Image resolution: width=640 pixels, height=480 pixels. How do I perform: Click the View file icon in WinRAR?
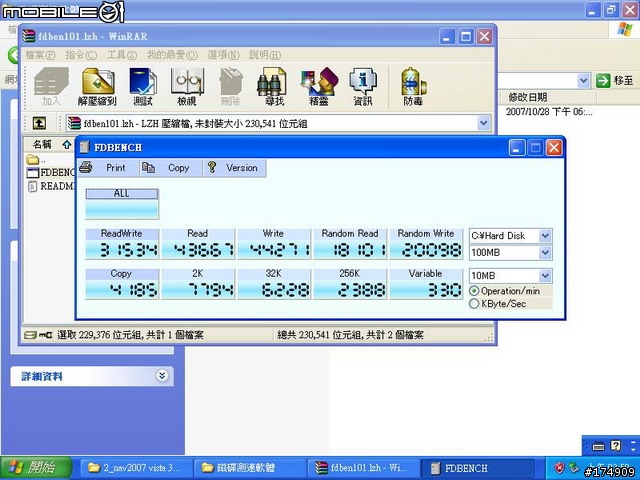pyautogui.click(x=187, y=87)
